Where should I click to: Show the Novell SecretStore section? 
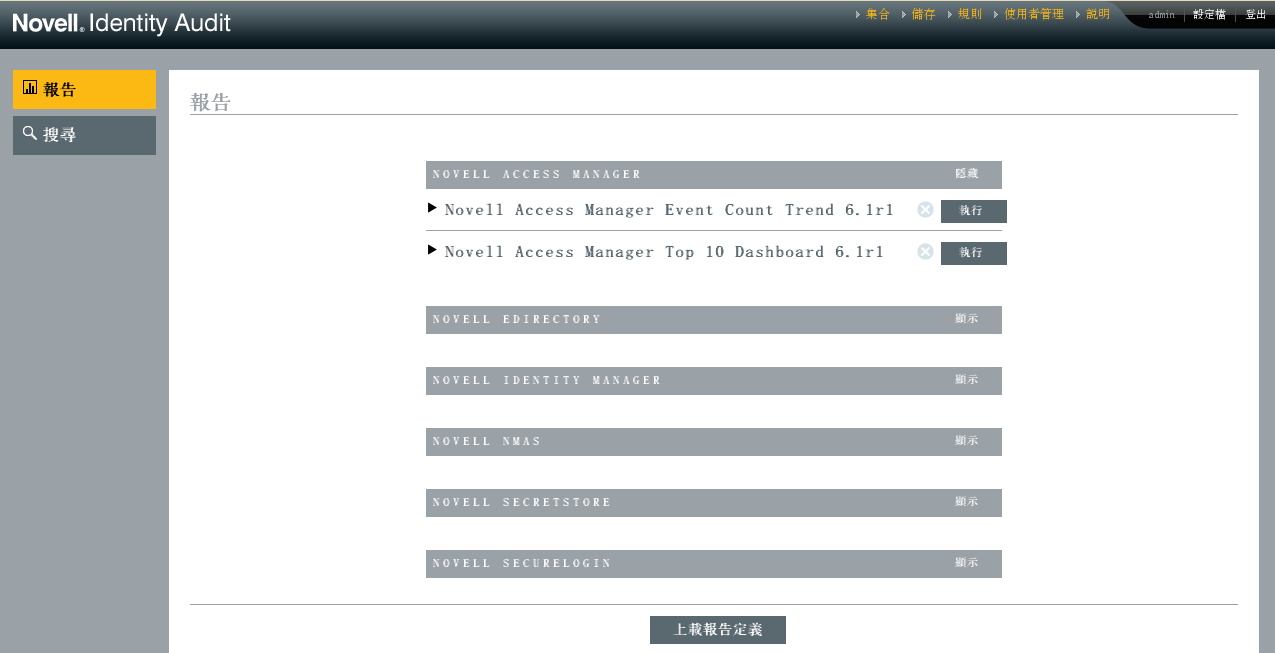coord(966,502)
